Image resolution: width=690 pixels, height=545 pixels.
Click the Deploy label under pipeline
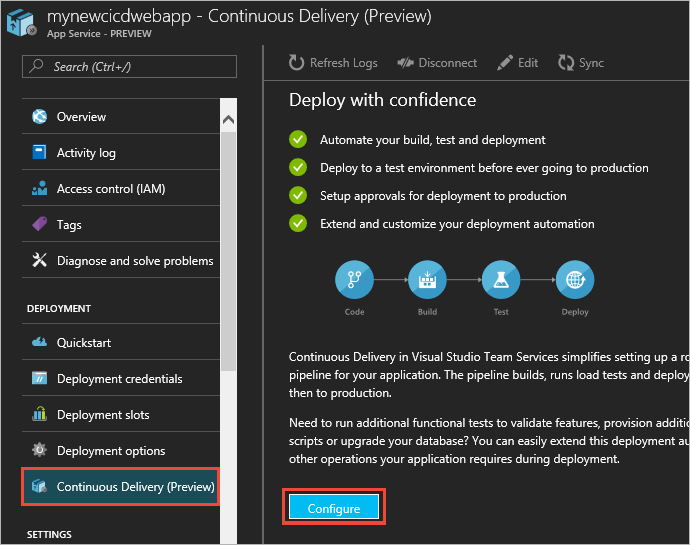[x=575, y=312]
